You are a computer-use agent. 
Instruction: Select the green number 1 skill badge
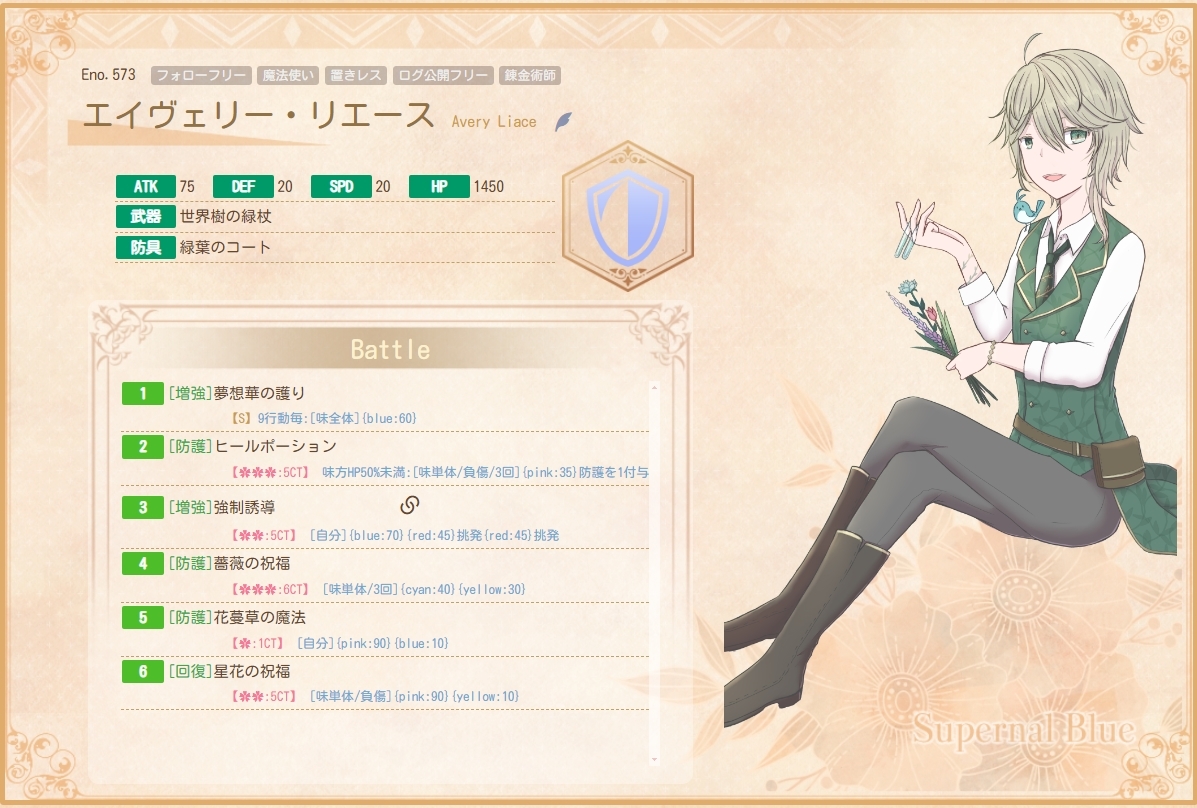[x=143, y=393]
